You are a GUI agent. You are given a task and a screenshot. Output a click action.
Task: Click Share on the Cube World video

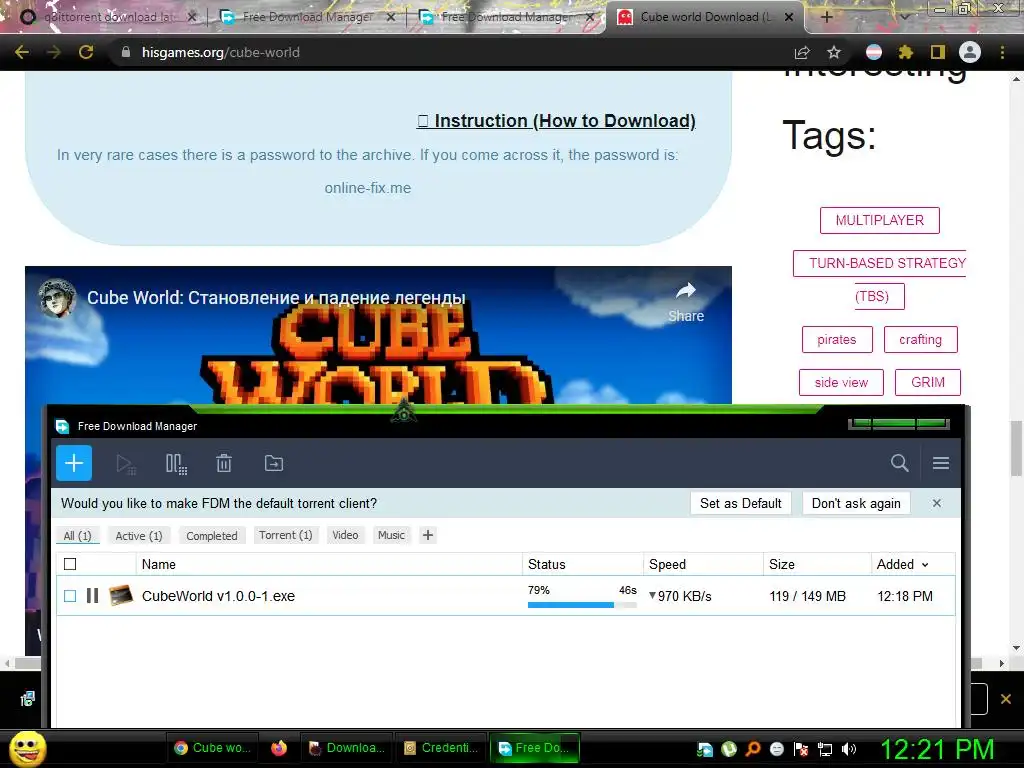[686, 302]
